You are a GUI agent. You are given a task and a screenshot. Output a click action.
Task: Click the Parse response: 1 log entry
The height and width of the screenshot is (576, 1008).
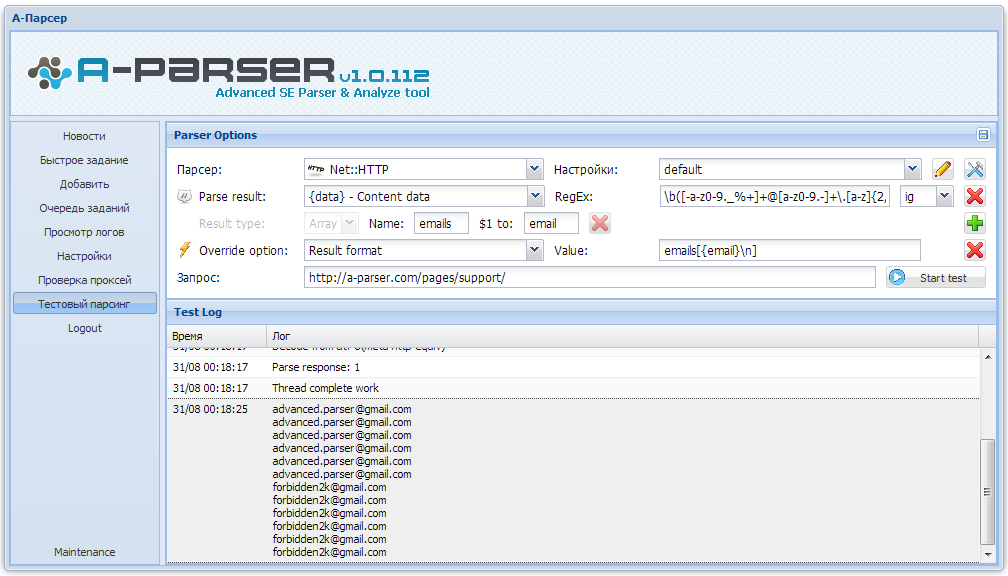(x=316, y=367)
